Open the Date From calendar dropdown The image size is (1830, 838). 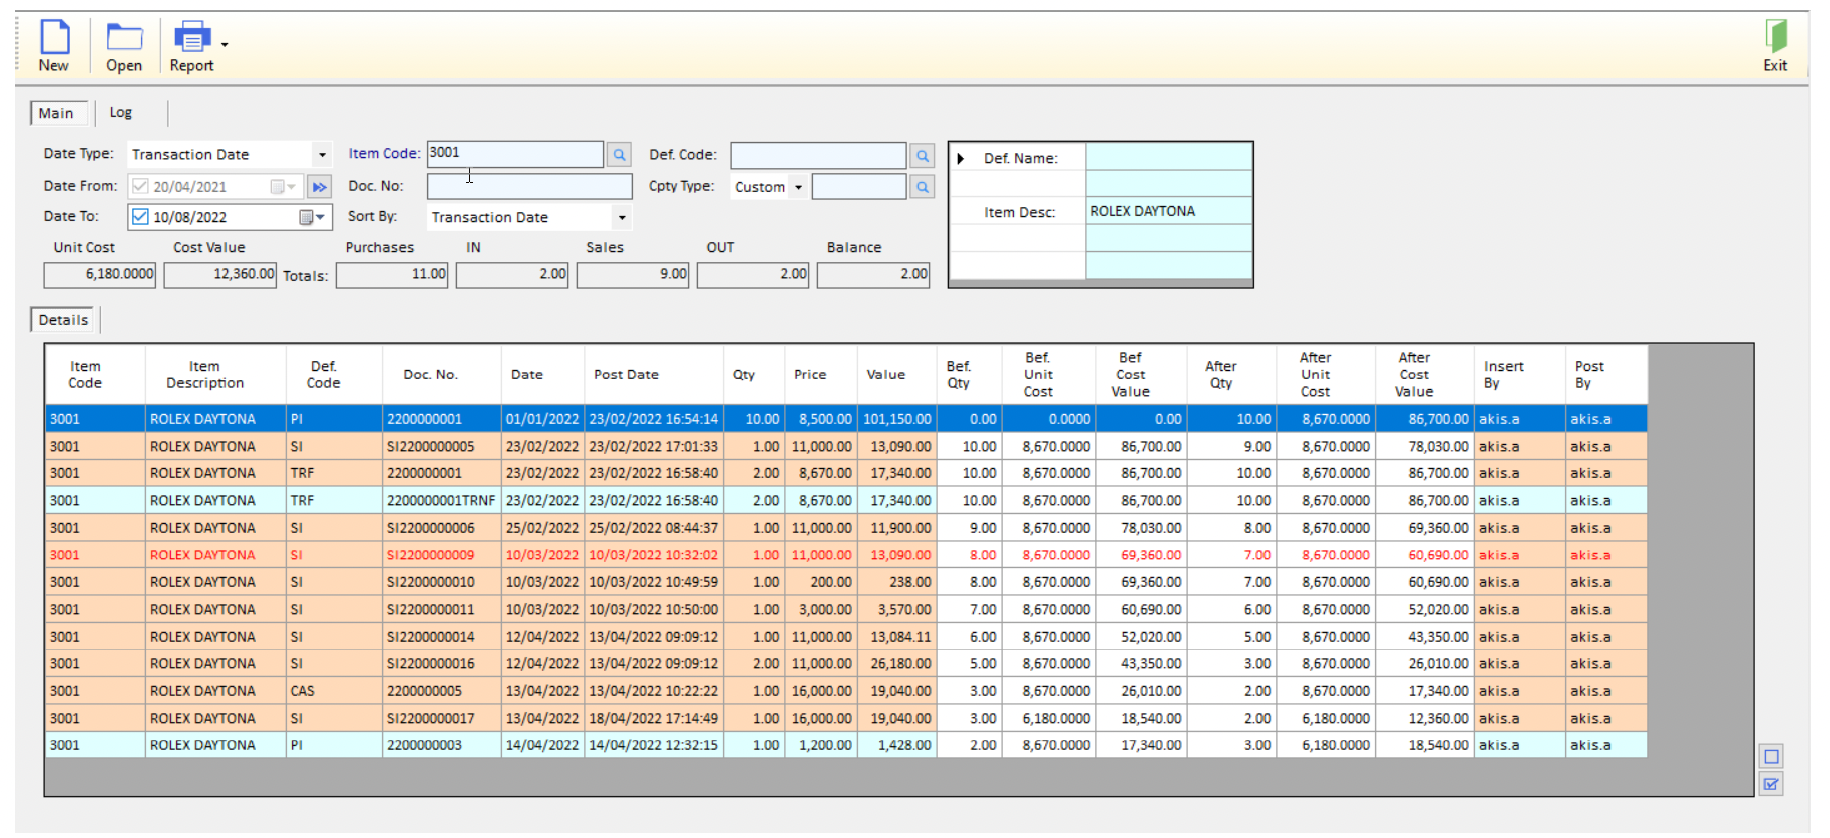pos(283,187)
